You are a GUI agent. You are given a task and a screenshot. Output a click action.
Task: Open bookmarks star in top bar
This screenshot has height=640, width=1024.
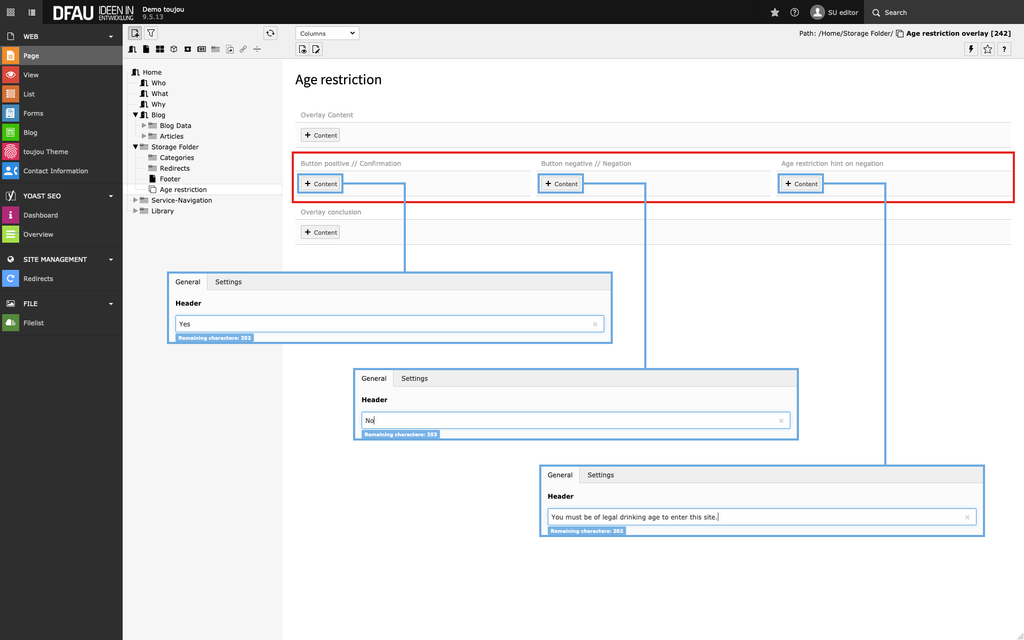click(774, 12)
